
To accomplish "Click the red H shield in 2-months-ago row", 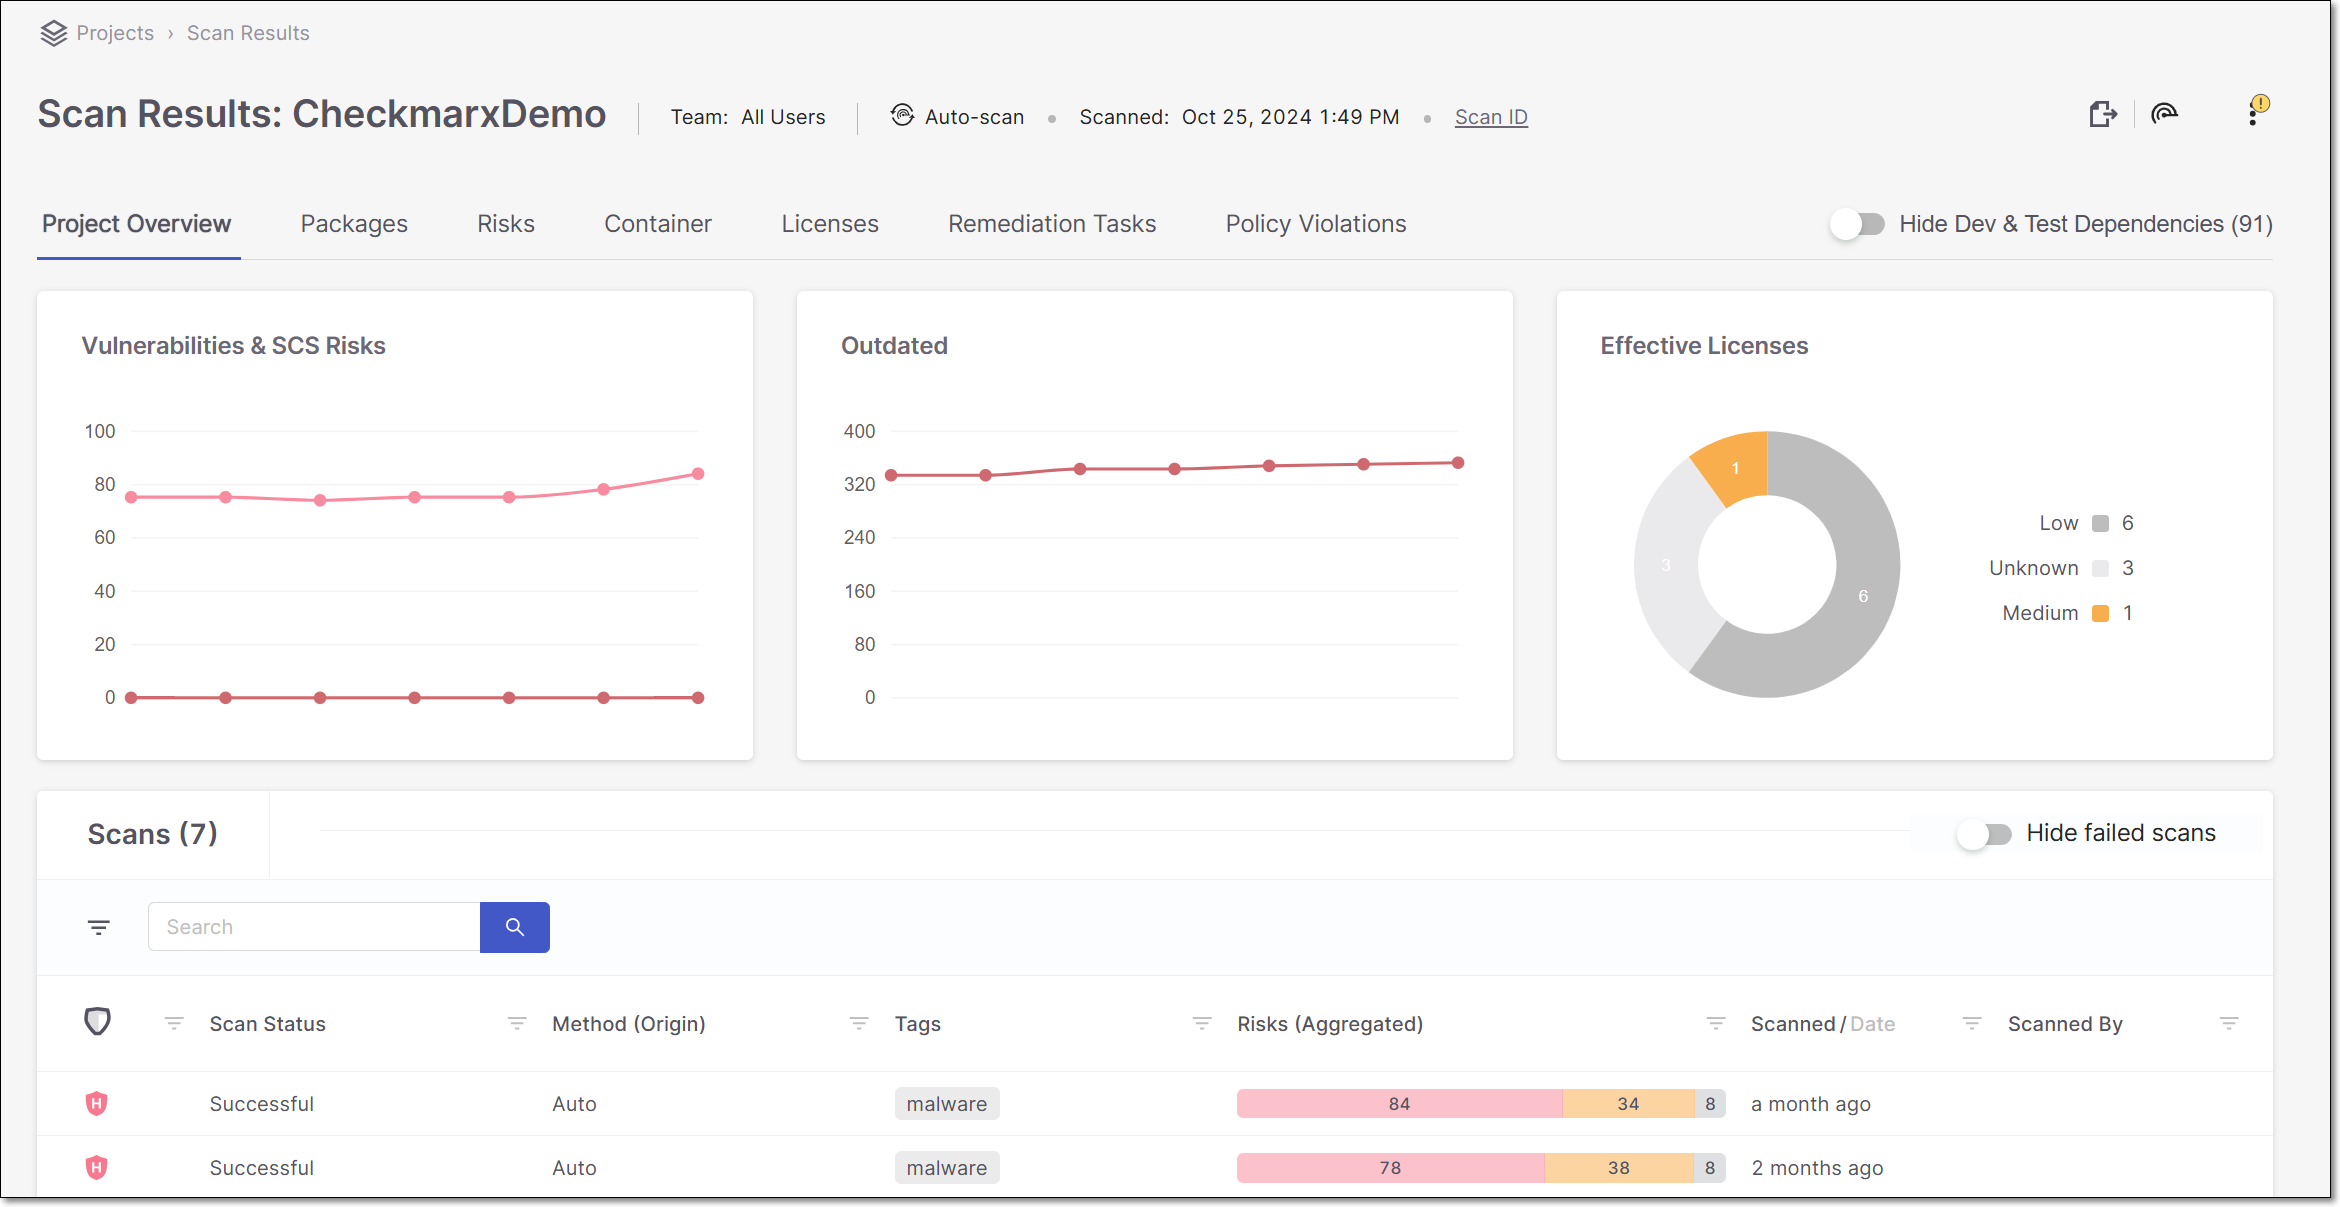I will 96,1167.
